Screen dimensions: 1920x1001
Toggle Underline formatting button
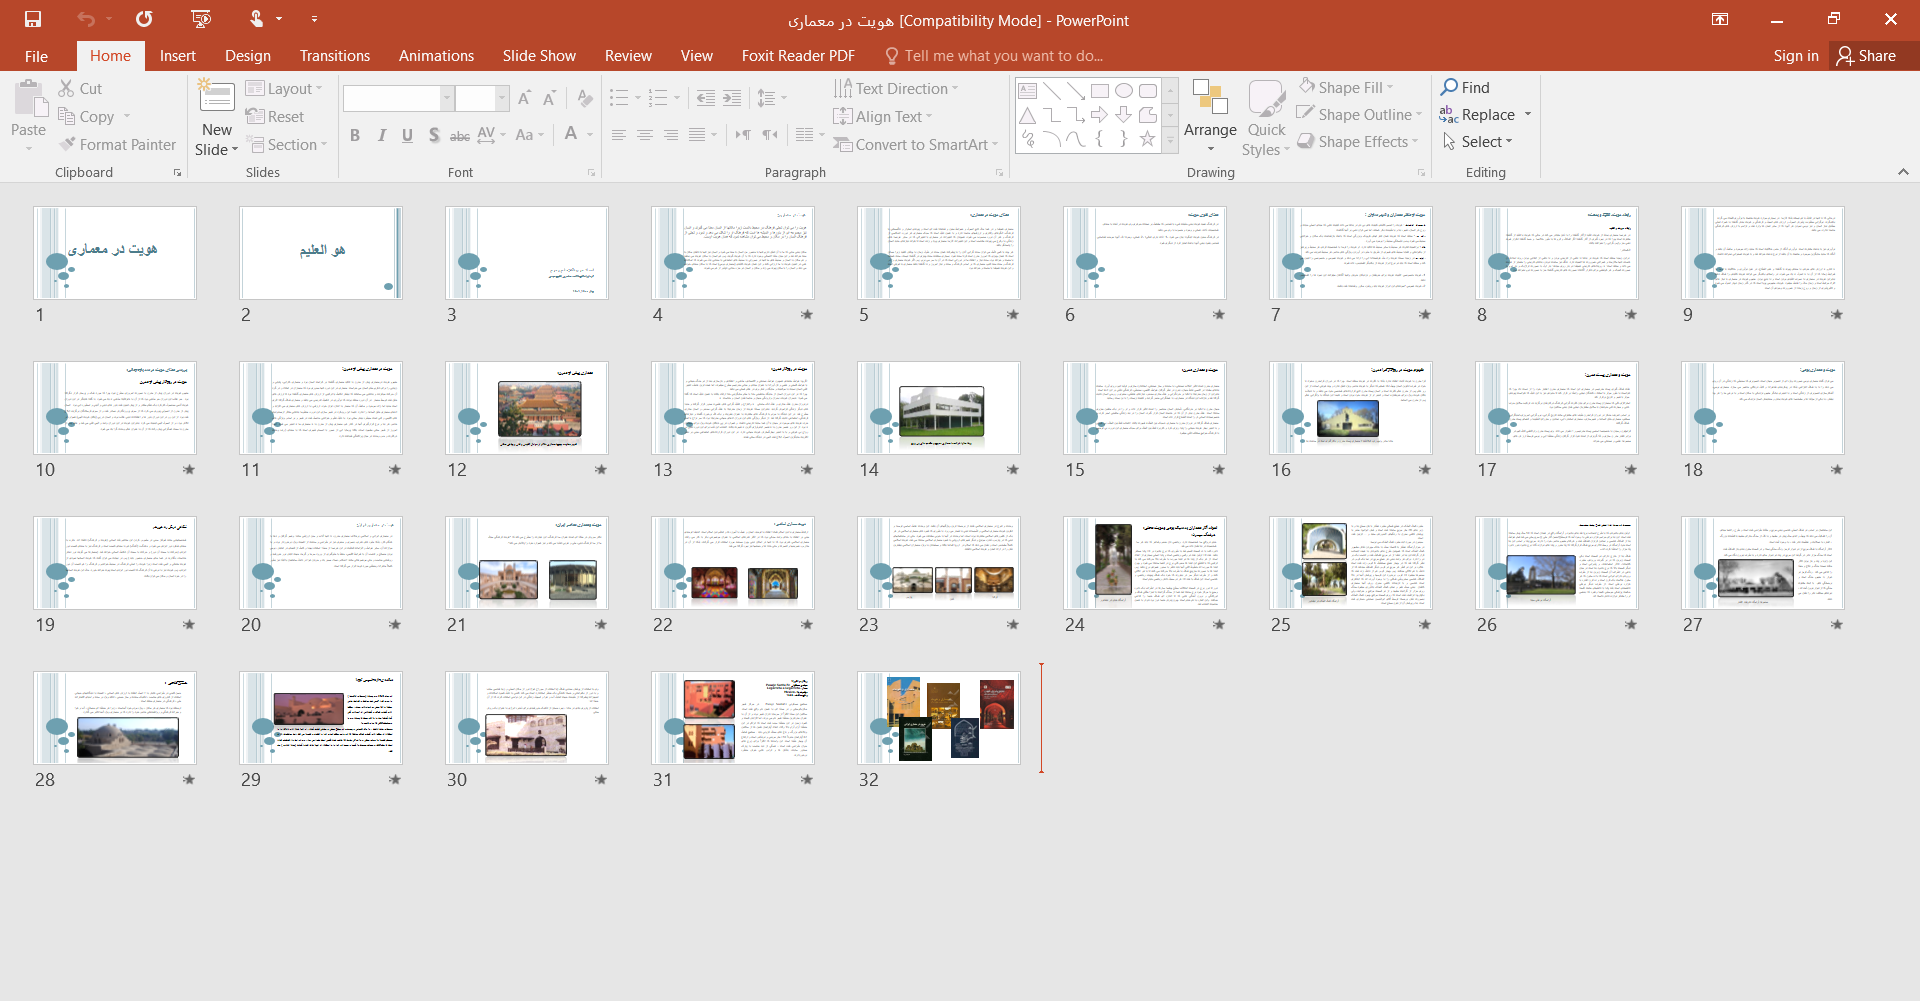coord(407,135)
